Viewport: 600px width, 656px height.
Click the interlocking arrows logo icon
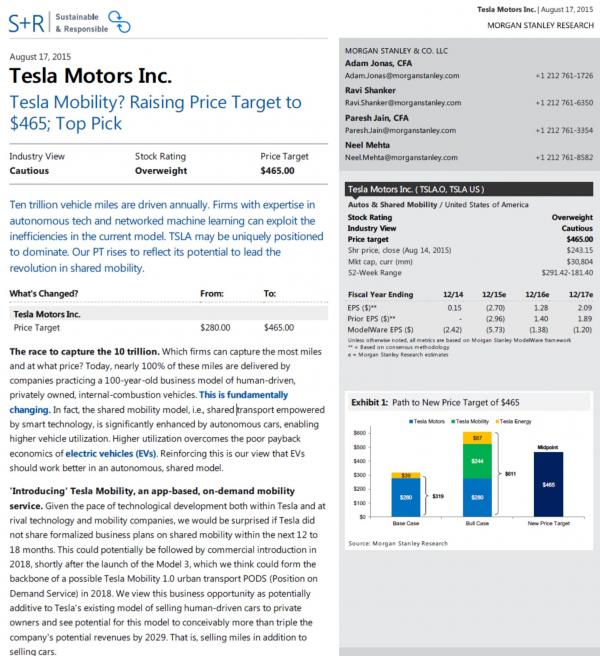(119, 22)
